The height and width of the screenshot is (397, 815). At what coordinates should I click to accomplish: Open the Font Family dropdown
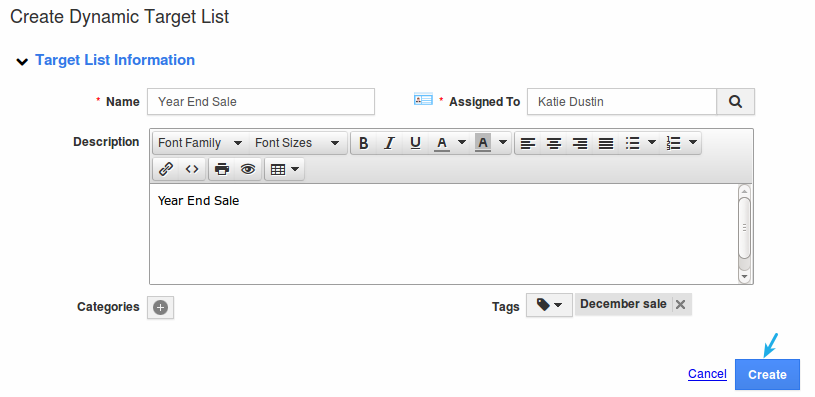tap(200, 143)
